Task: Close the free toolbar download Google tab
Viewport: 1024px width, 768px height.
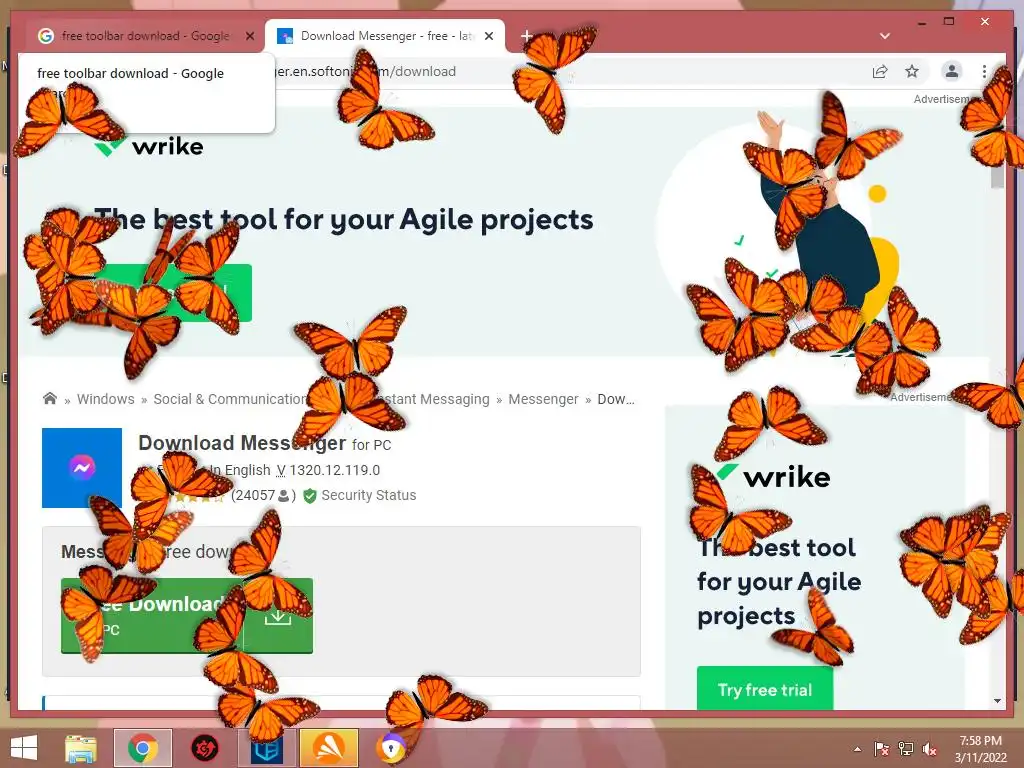Action: tap(249, 36)
